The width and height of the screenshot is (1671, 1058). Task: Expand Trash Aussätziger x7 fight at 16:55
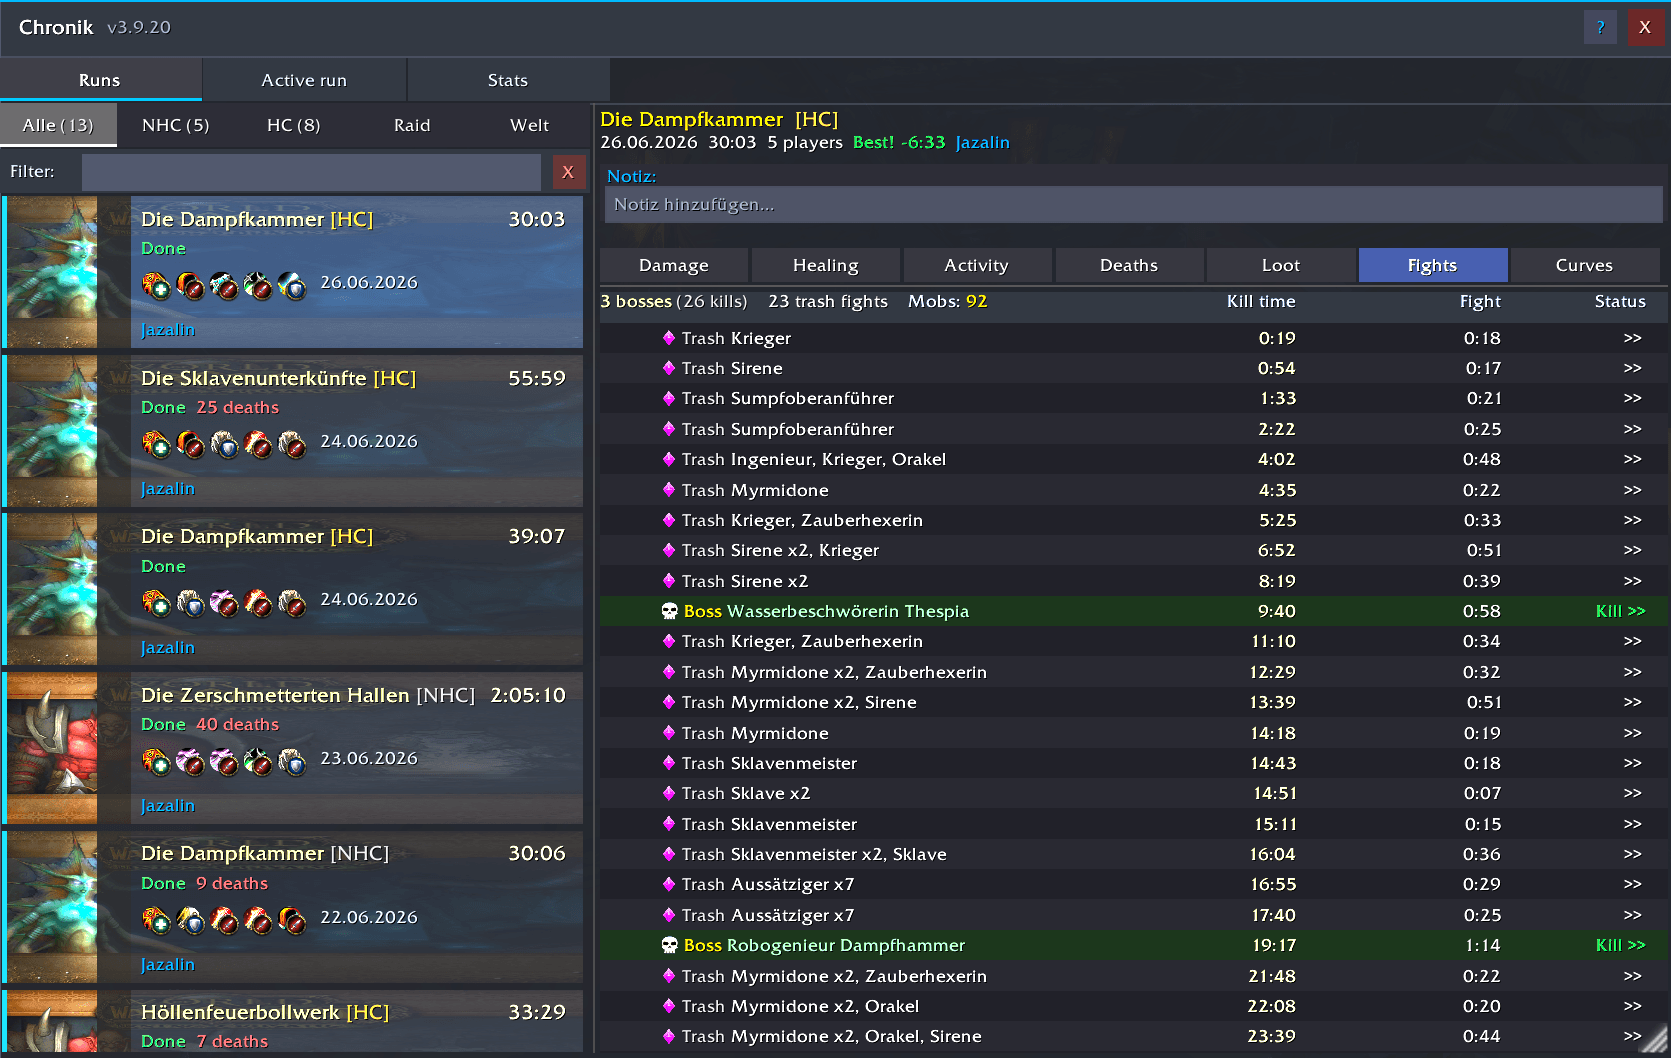(x=1633, y=884)
